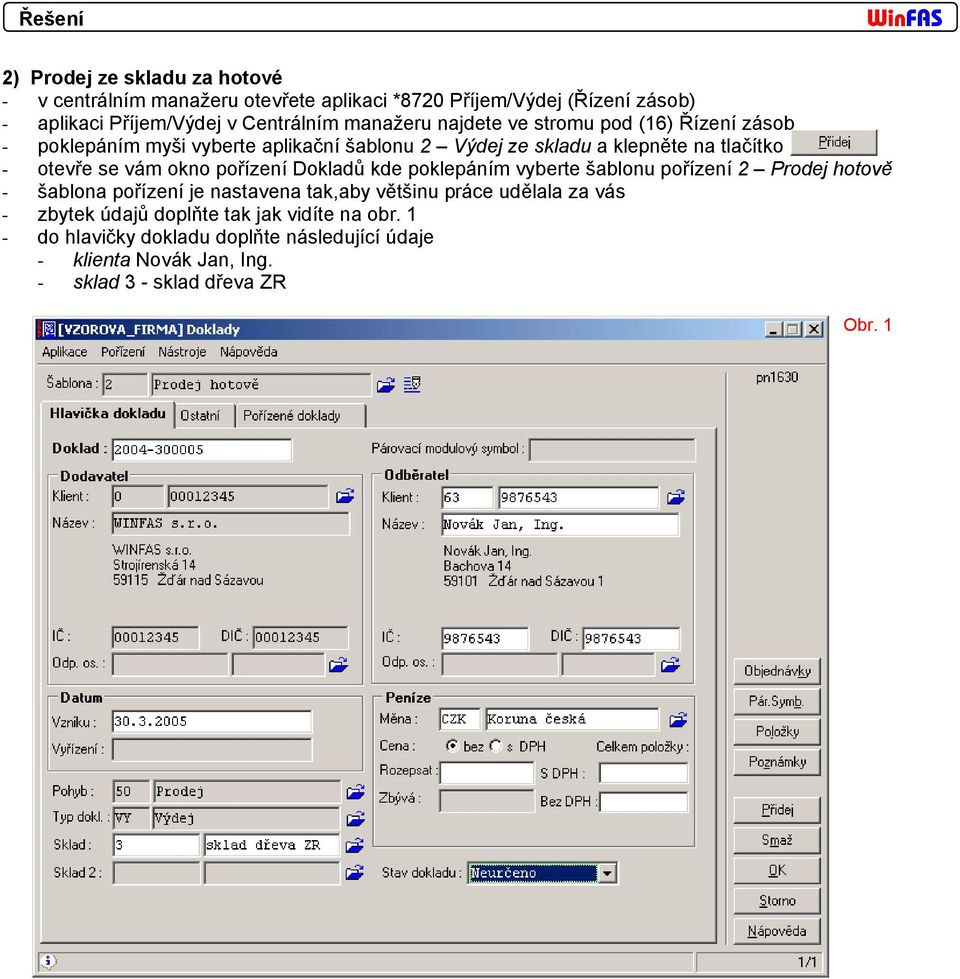Switch to the Ostatní tab
The width and height of the screenshot is (960, 979).
[200, 416]
